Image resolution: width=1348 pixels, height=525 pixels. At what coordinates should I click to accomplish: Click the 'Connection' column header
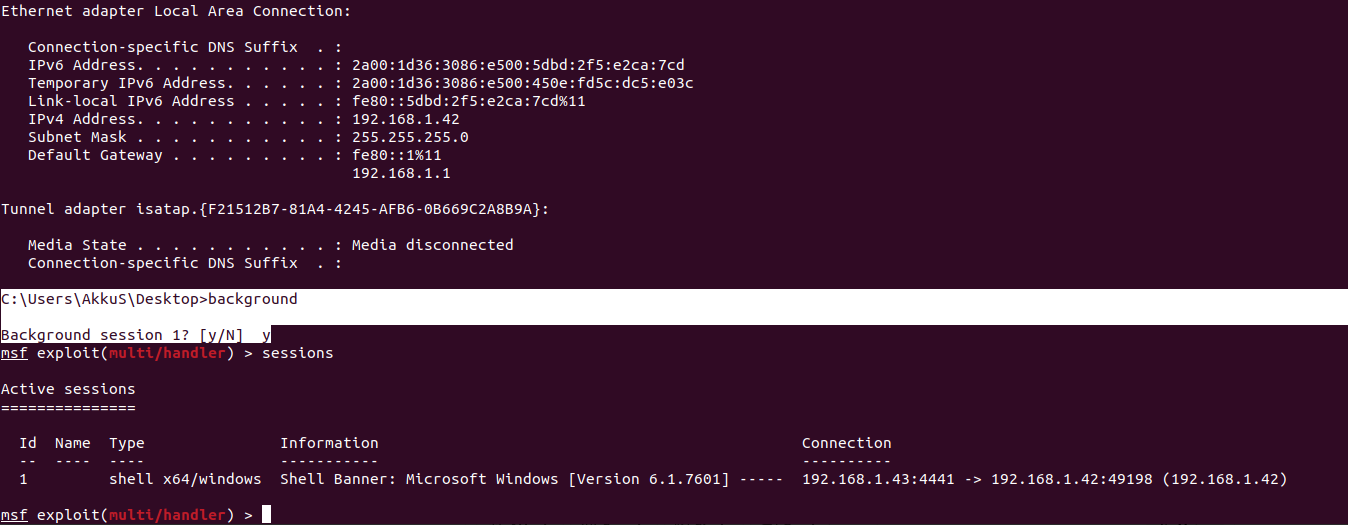(846, 443)
